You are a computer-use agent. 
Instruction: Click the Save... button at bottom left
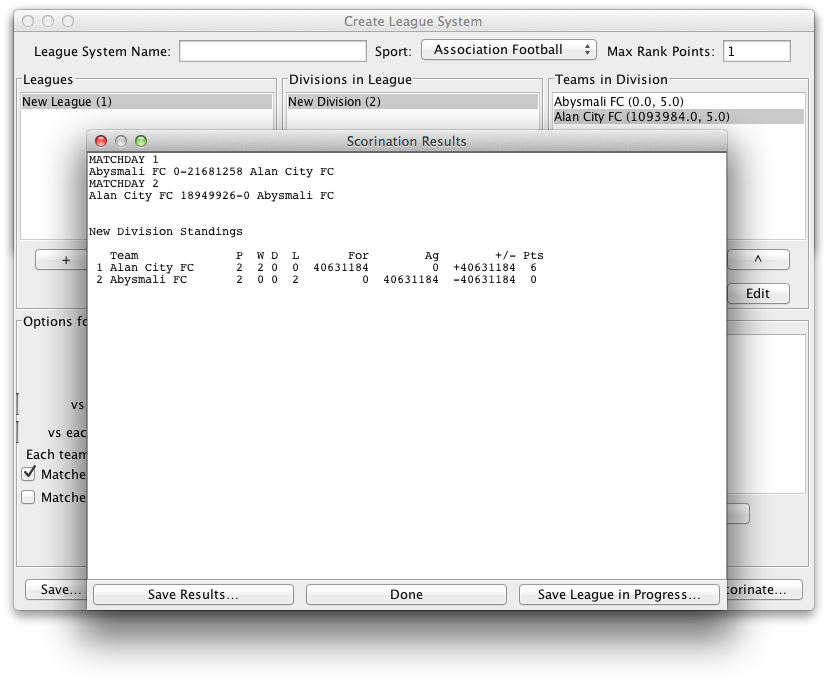(x=55, y=590)
